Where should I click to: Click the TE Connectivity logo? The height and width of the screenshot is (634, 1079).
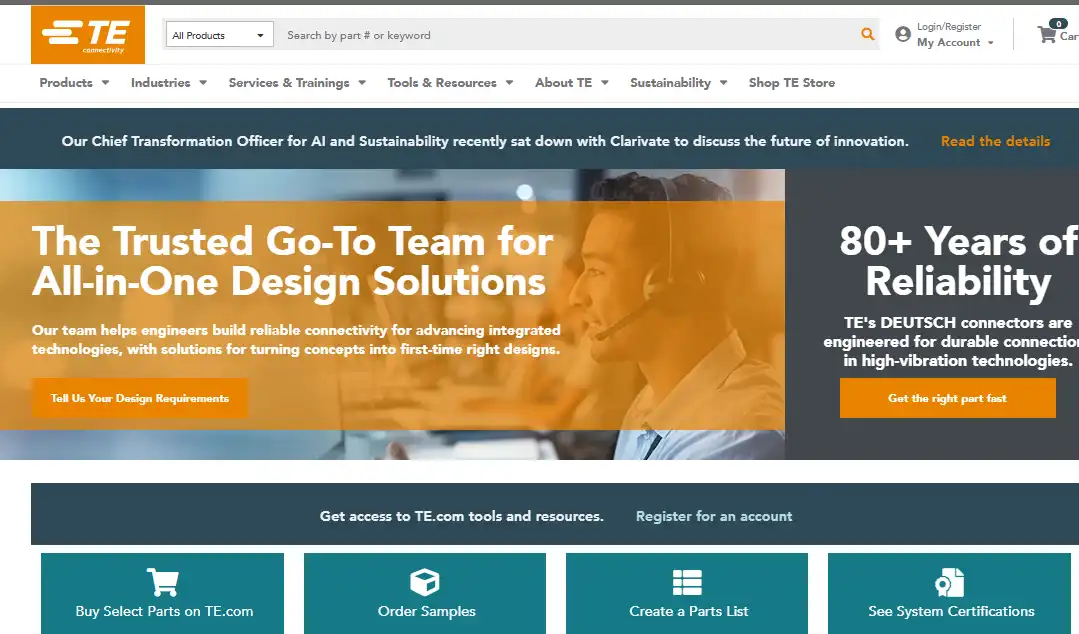tap(88, 34)
